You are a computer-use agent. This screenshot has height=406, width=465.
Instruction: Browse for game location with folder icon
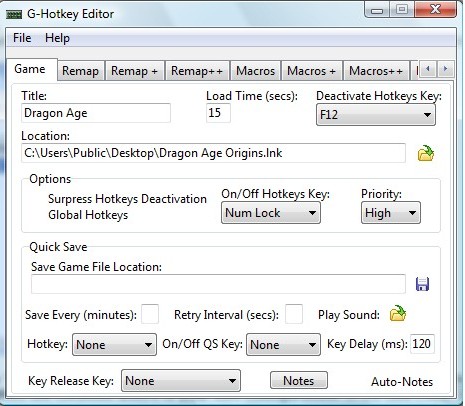426,153
